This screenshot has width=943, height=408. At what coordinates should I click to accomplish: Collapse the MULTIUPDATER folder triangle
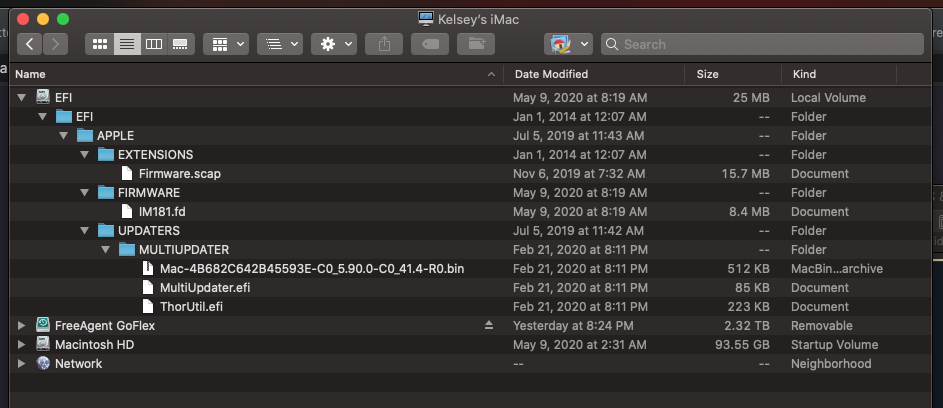coord(106,250)
